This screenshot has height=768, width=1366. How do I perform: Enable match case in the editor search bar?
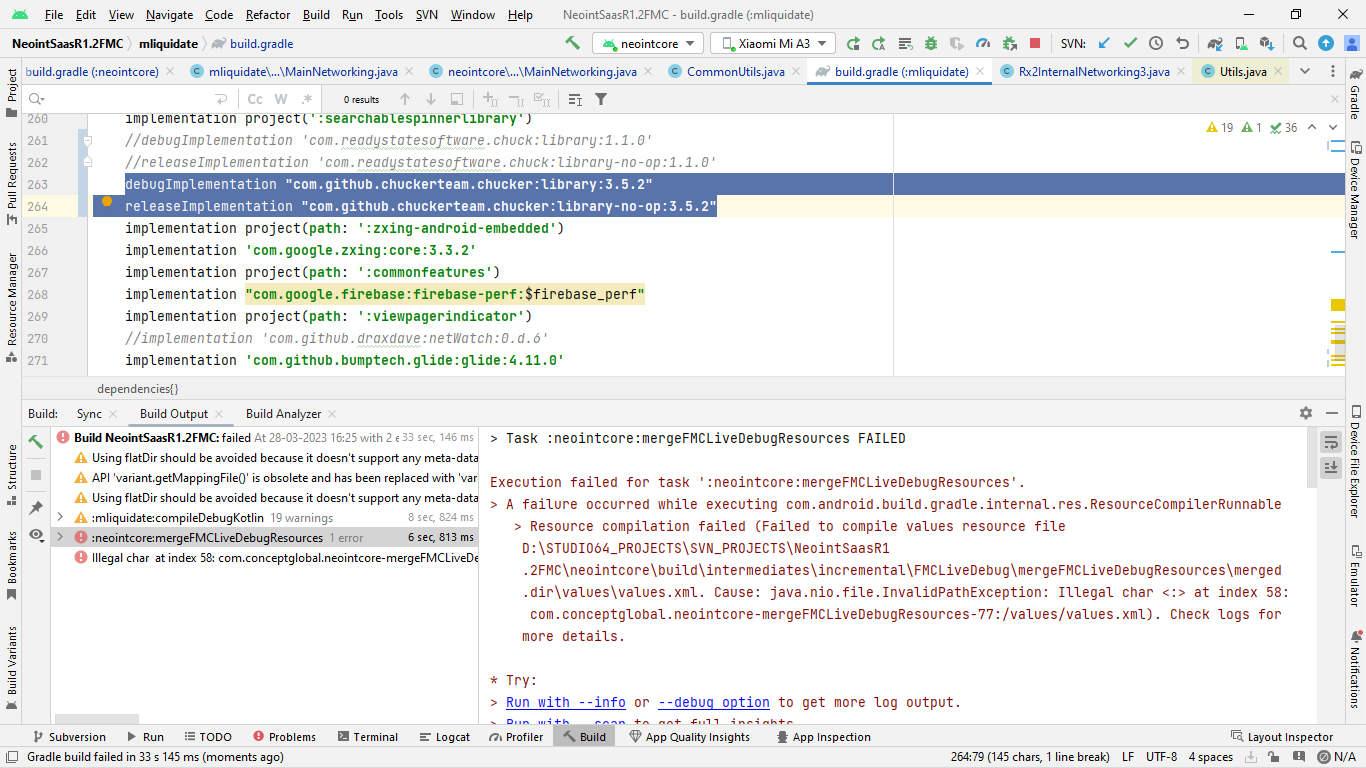click(255, 99)
